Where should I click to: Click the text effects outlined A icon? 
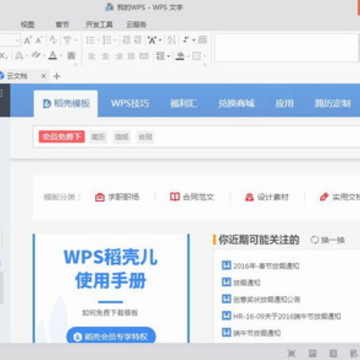point(19,56)
